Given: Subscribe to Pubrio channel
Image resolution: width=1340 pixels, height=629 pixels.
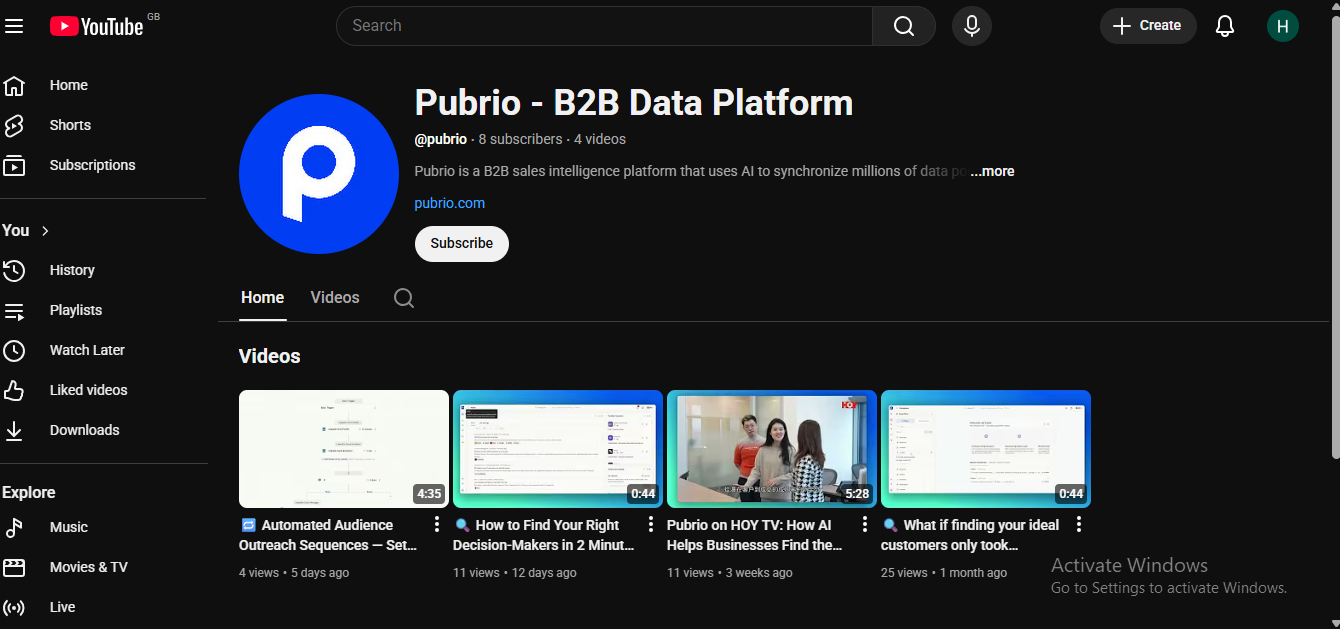Looking at the screenshot, I should point(461,243).
